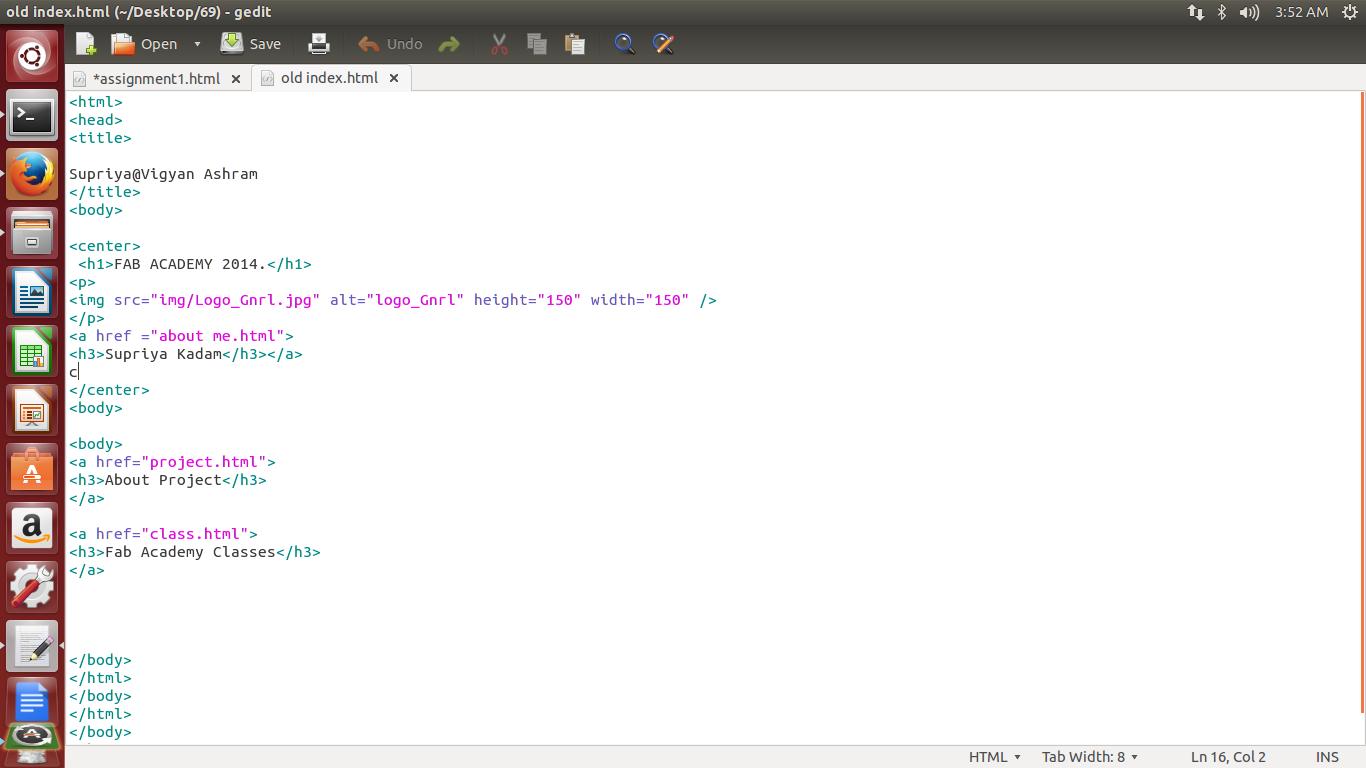Save the current file
Viewport: 1366px width, 768px height.
point(251,44)
